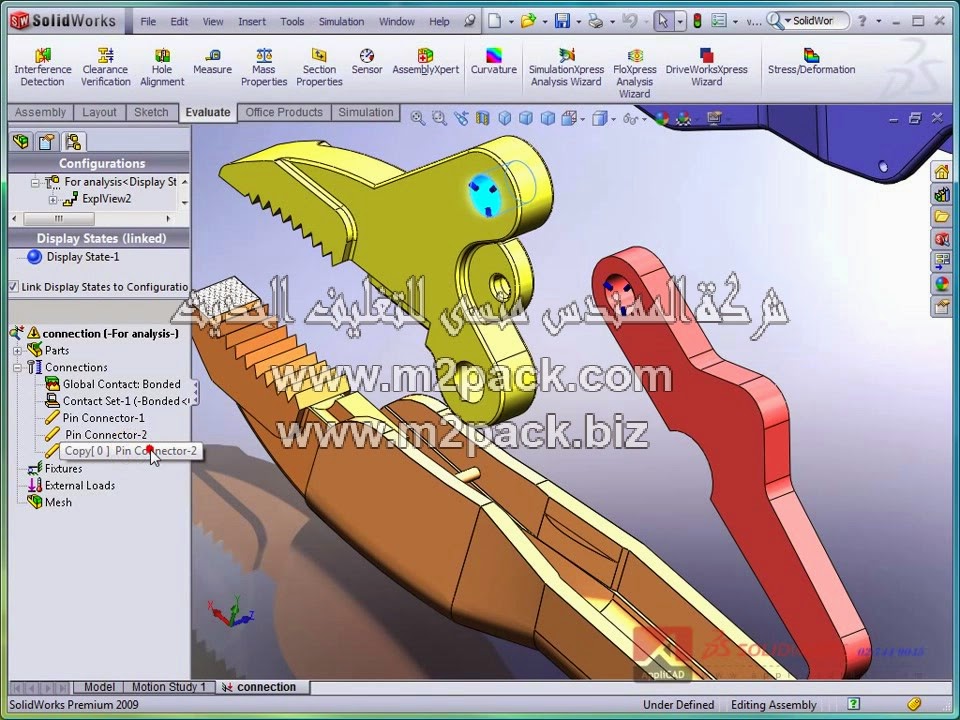This screenshot has width=960, height=720.
Task: Expand the Parts folder in the study tree
Action: (x=17, y=351)
